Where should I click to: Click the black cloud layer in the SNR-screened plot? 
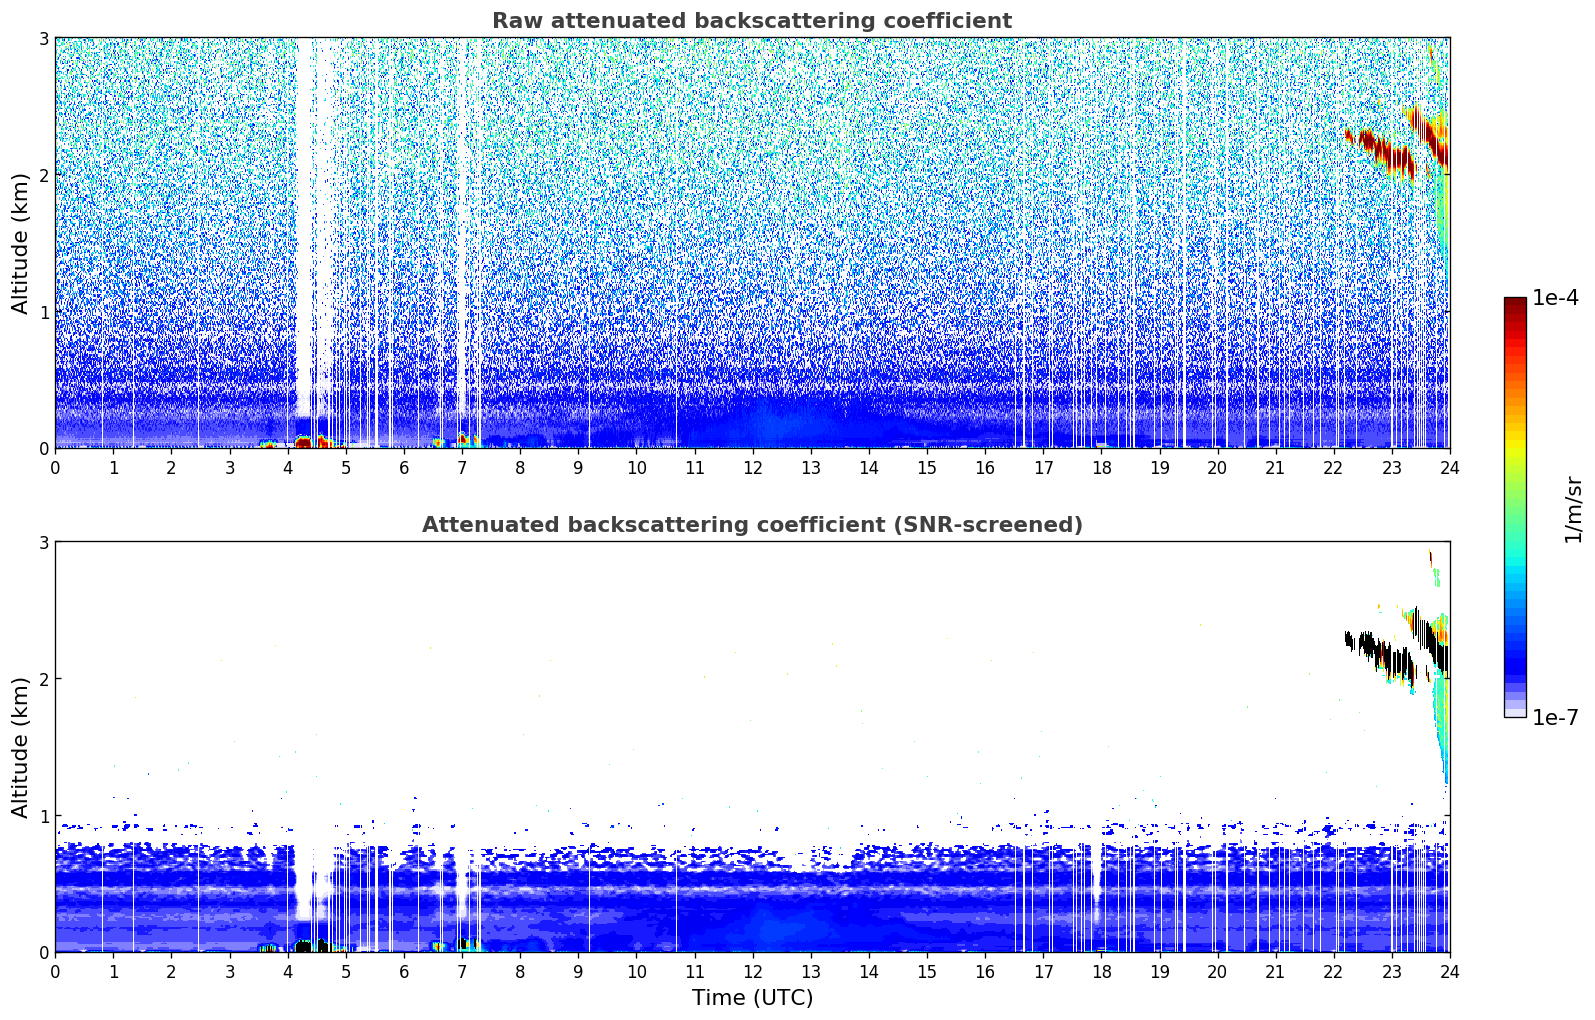tap(1395, 650)
